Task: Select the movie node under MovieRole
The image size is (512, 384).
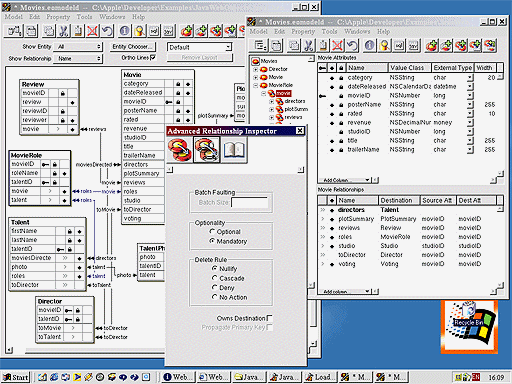Action: point(283,93)
